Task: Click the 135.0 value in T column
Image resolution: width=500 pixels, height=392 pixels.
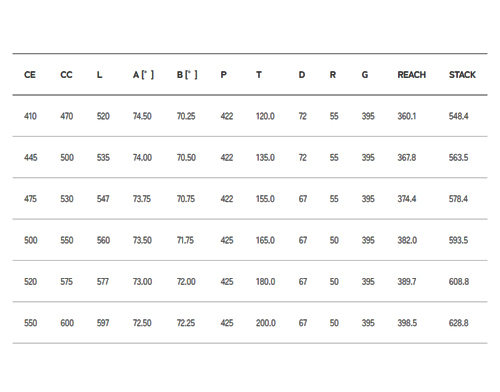Action: [265, 157]
